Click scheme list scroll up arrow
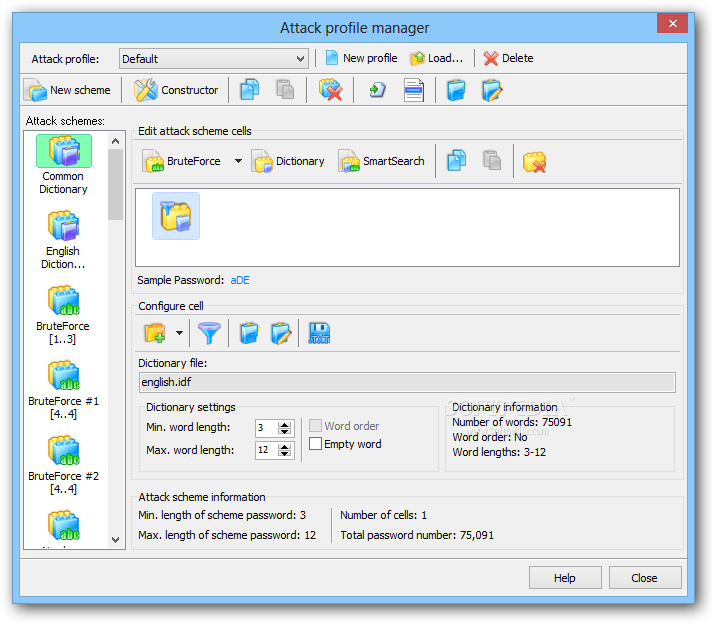The width and height of the screenshot is (715, 624). pyautogui.click(x=115, y=141)
